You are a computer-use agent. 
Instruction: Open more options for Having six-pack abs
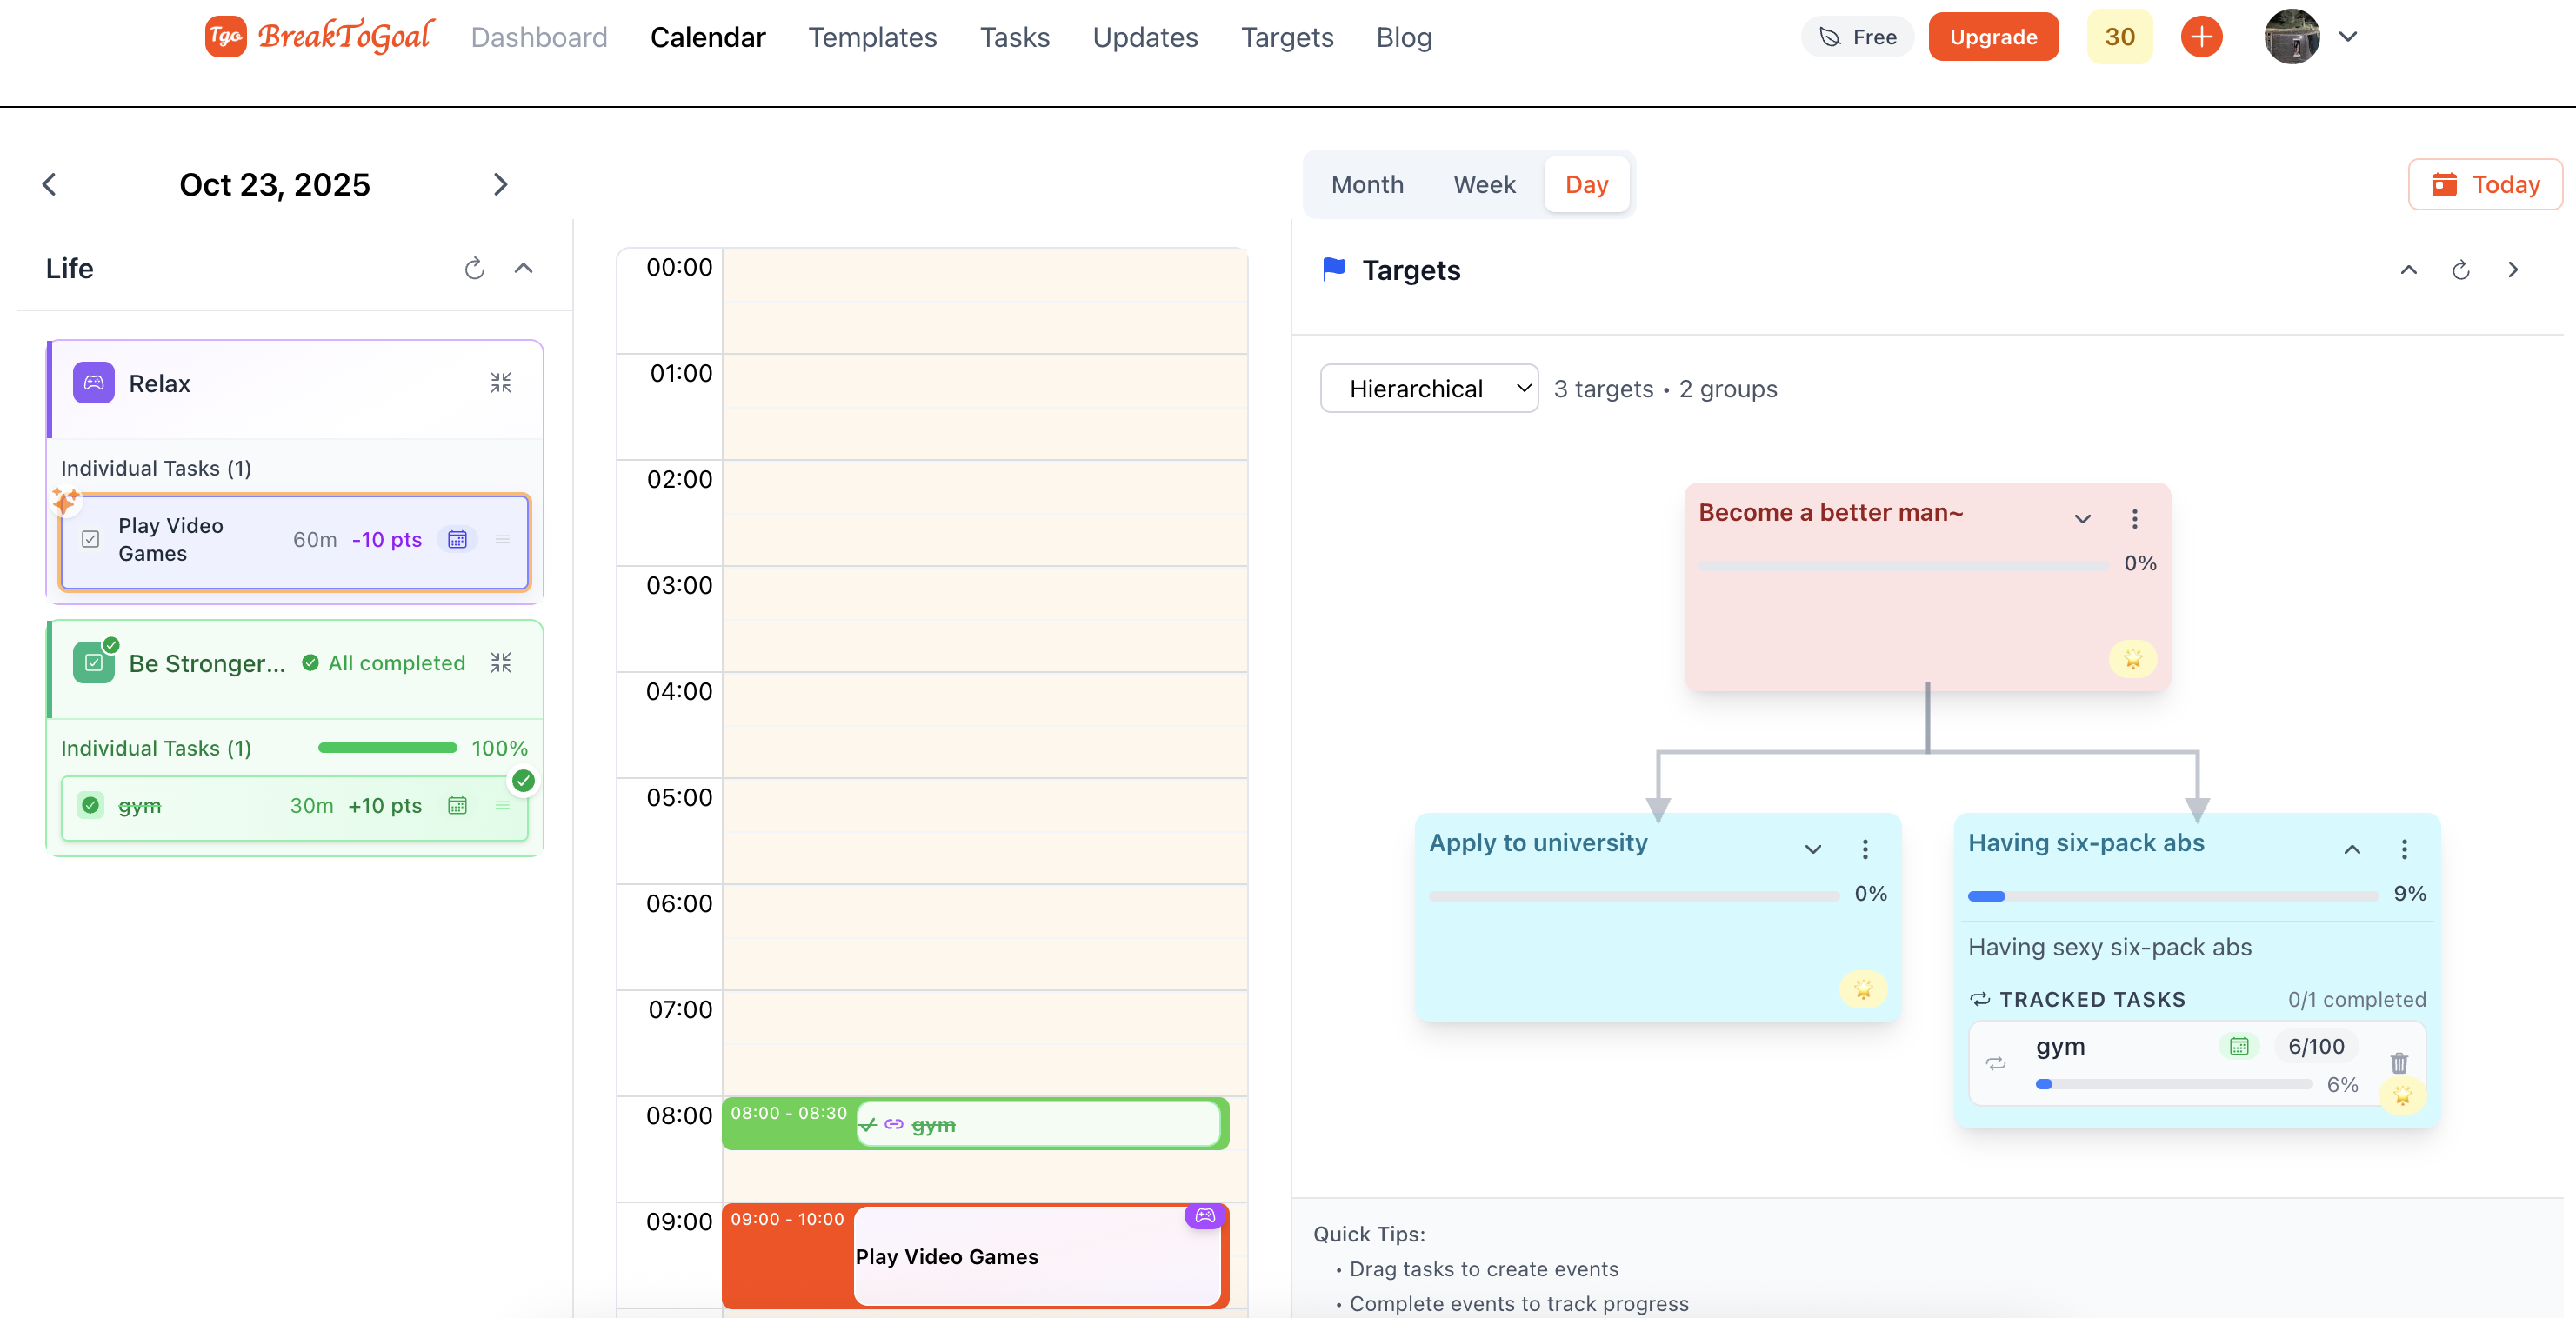pos(2404,850)
